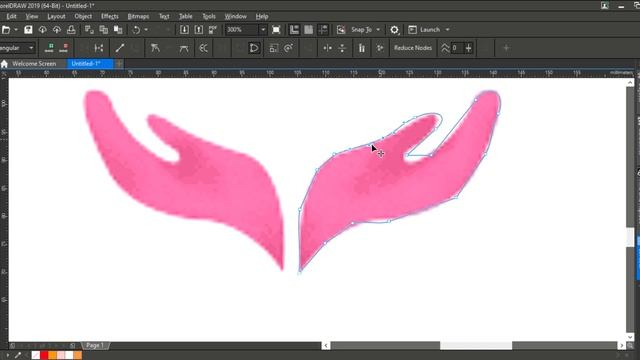
Task: Open the folder icon dropdown arrow
Action: point(16,30)
